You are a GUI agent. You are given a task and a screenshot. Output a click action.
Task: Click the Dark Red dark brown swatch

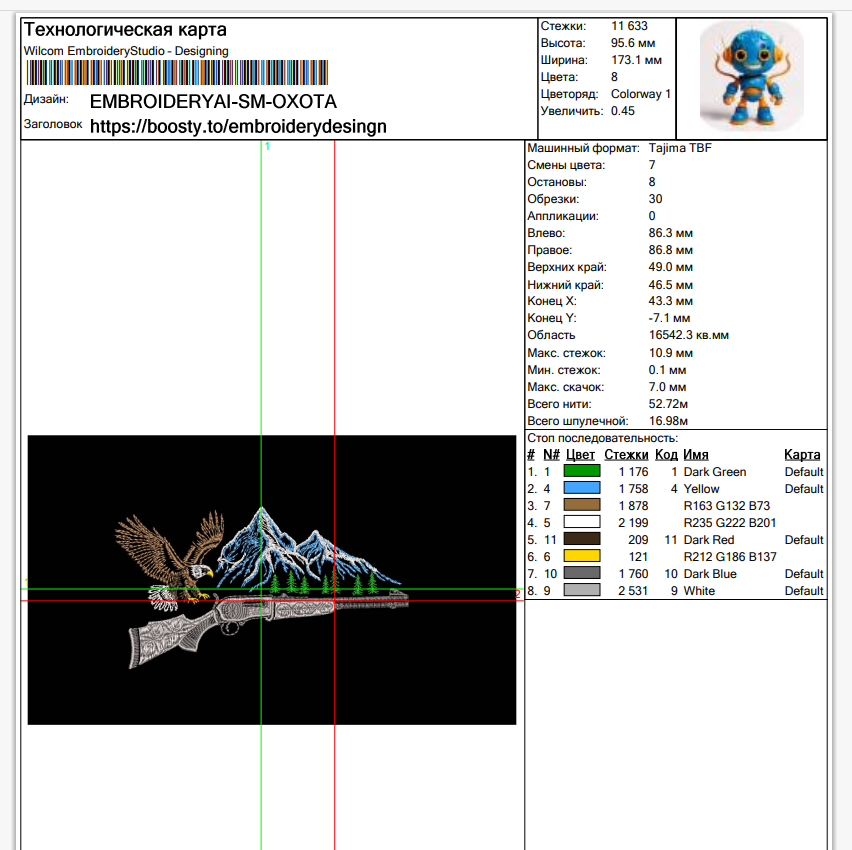582,539
